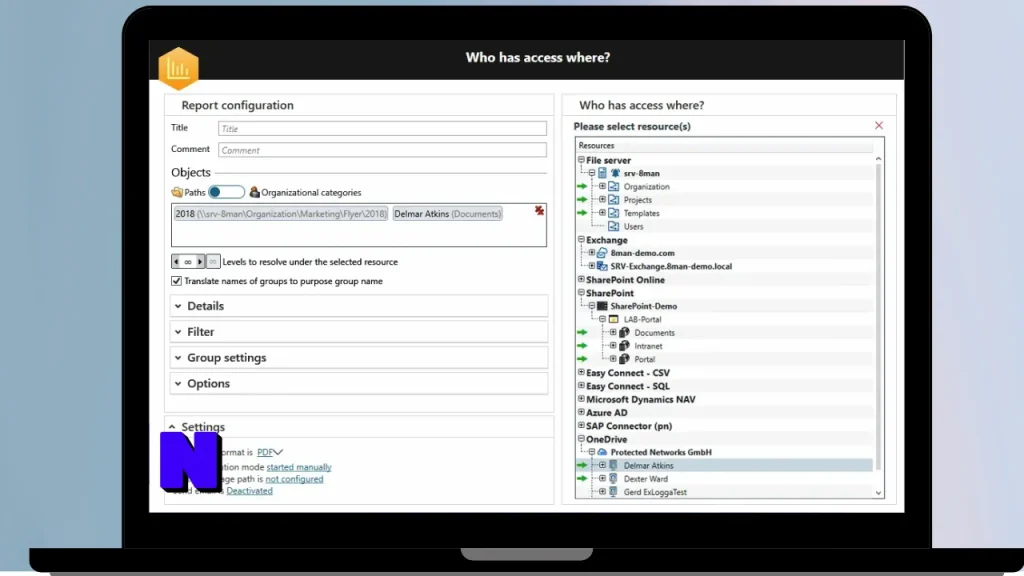Viewport: 1024px width, 576px height.
Task: Click the resources tree vertical scrollbar
Action: coord(878,317)
